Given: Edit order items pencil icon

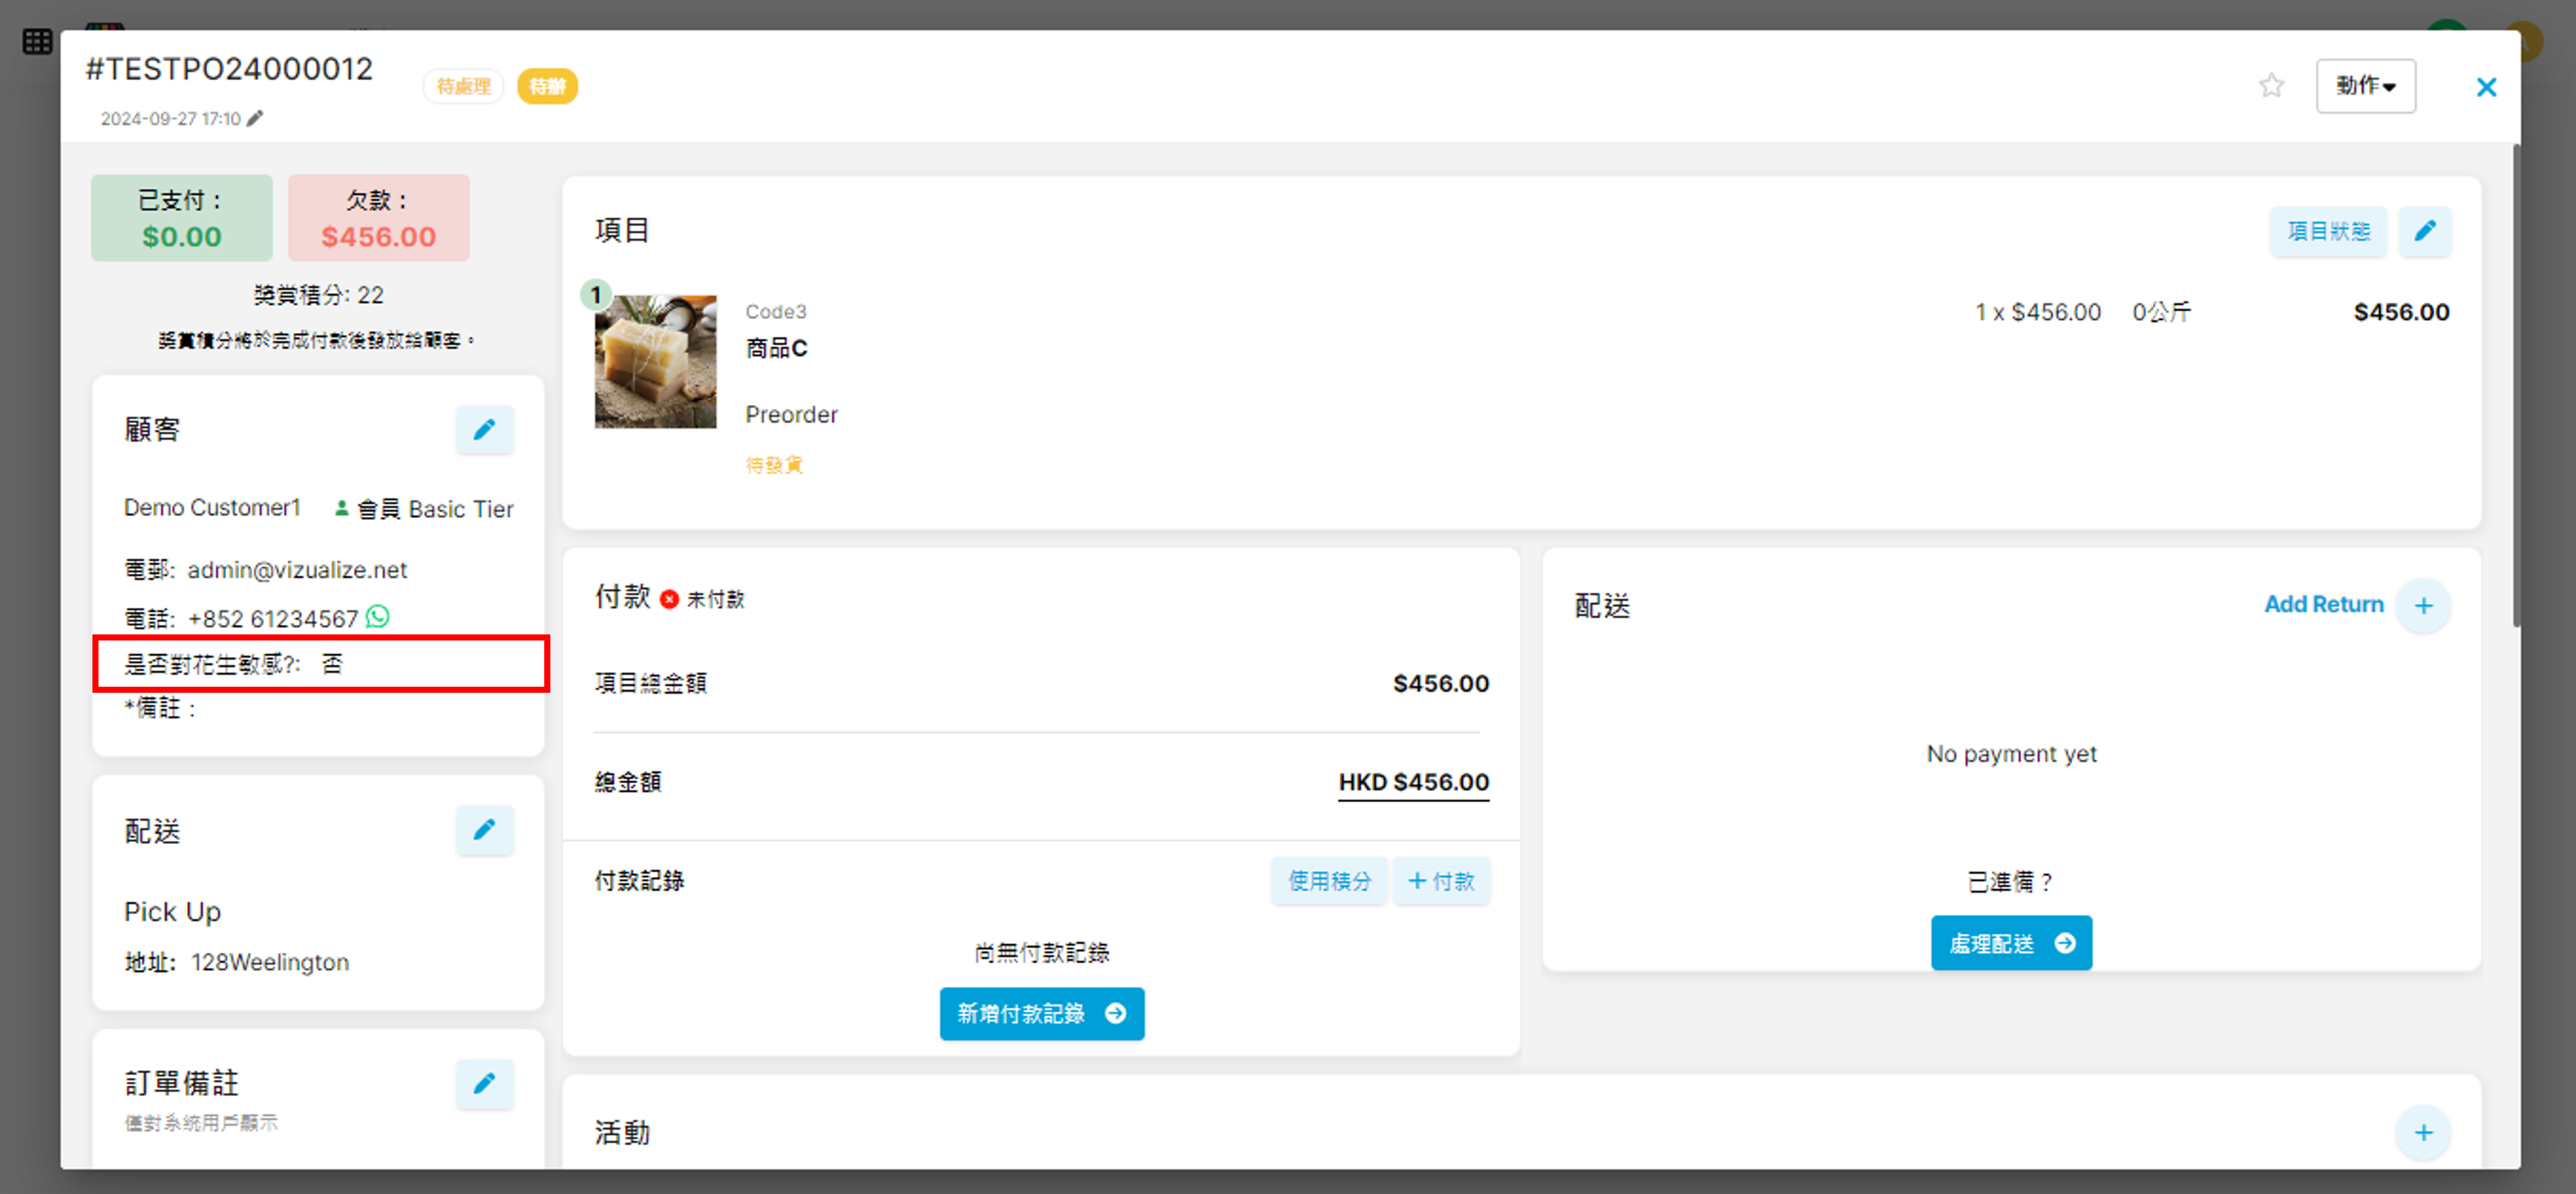Looking at the screenshot, I should [x=2424, y=231].
